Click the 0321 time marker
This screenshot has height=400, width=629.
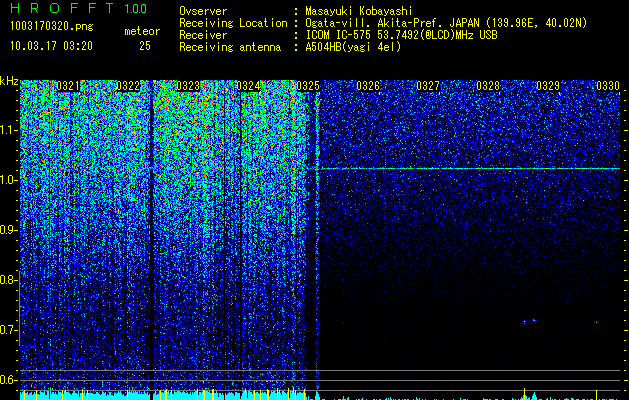point(68,86)
